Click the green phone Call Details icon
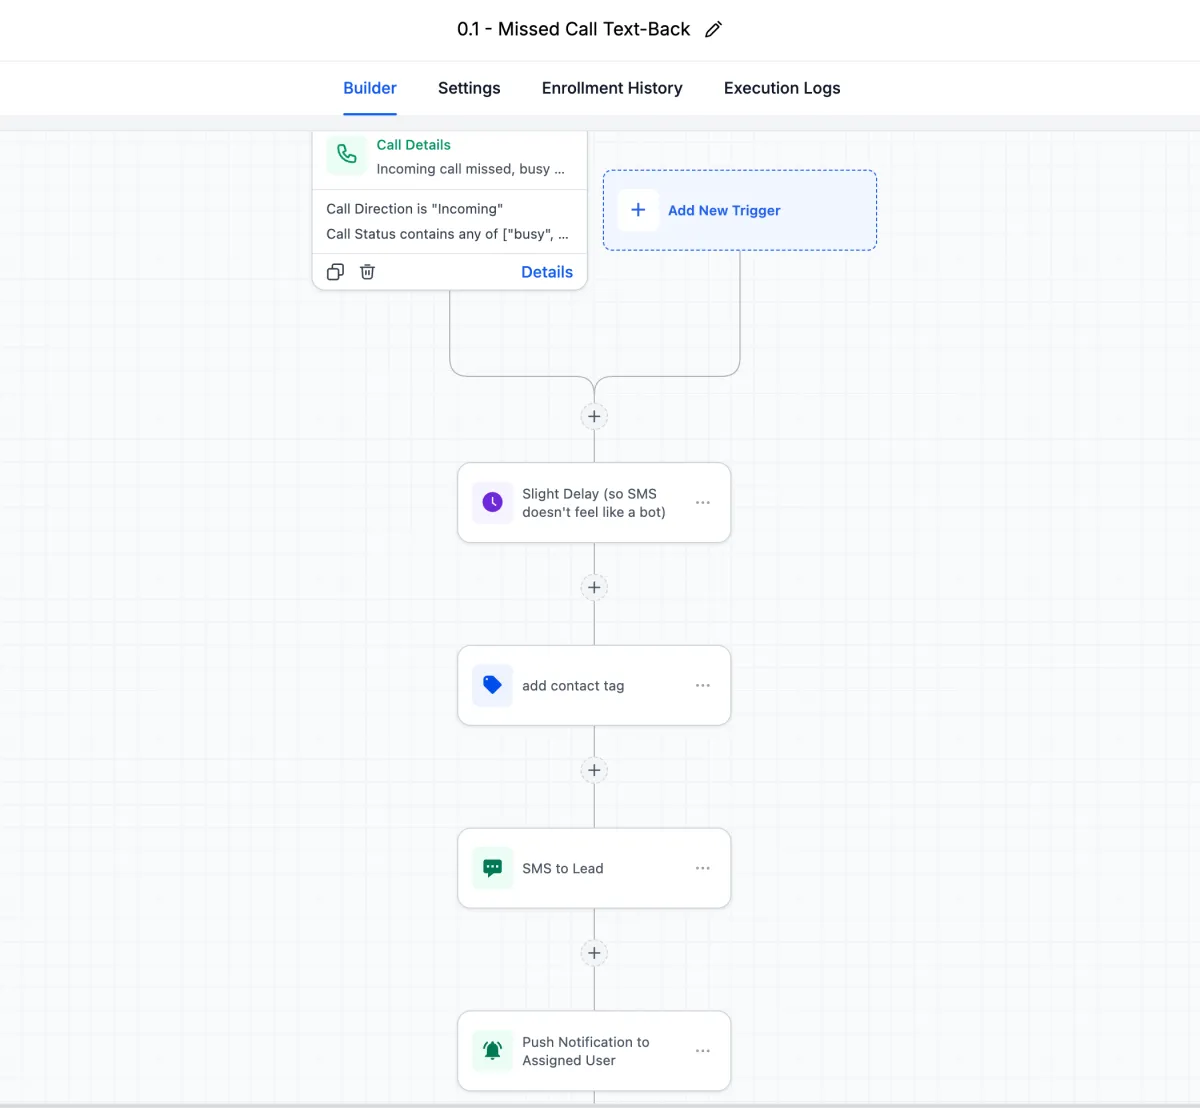Screen dimensions: 1200x1108 [x=346, y=155]
